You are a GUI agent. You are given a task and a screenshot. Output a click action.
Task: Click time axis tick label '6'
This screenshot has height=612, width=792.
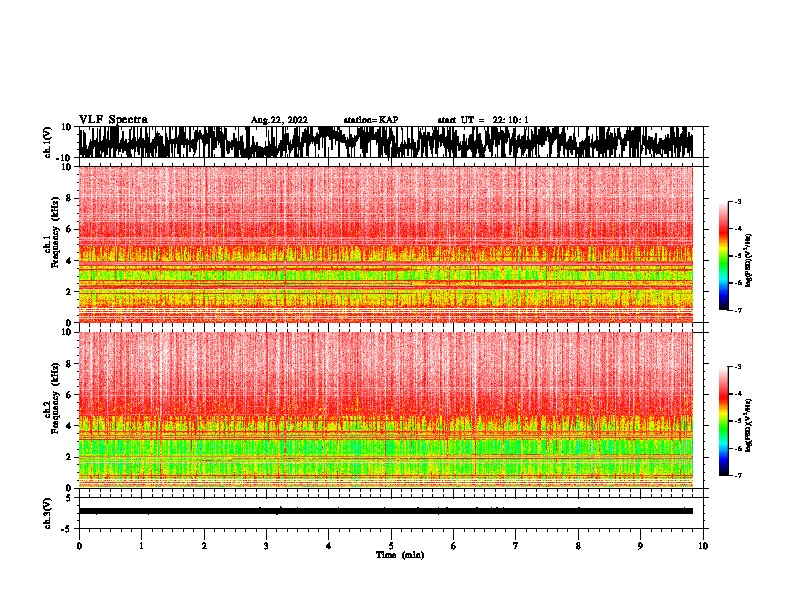click(x=453, y=546)
